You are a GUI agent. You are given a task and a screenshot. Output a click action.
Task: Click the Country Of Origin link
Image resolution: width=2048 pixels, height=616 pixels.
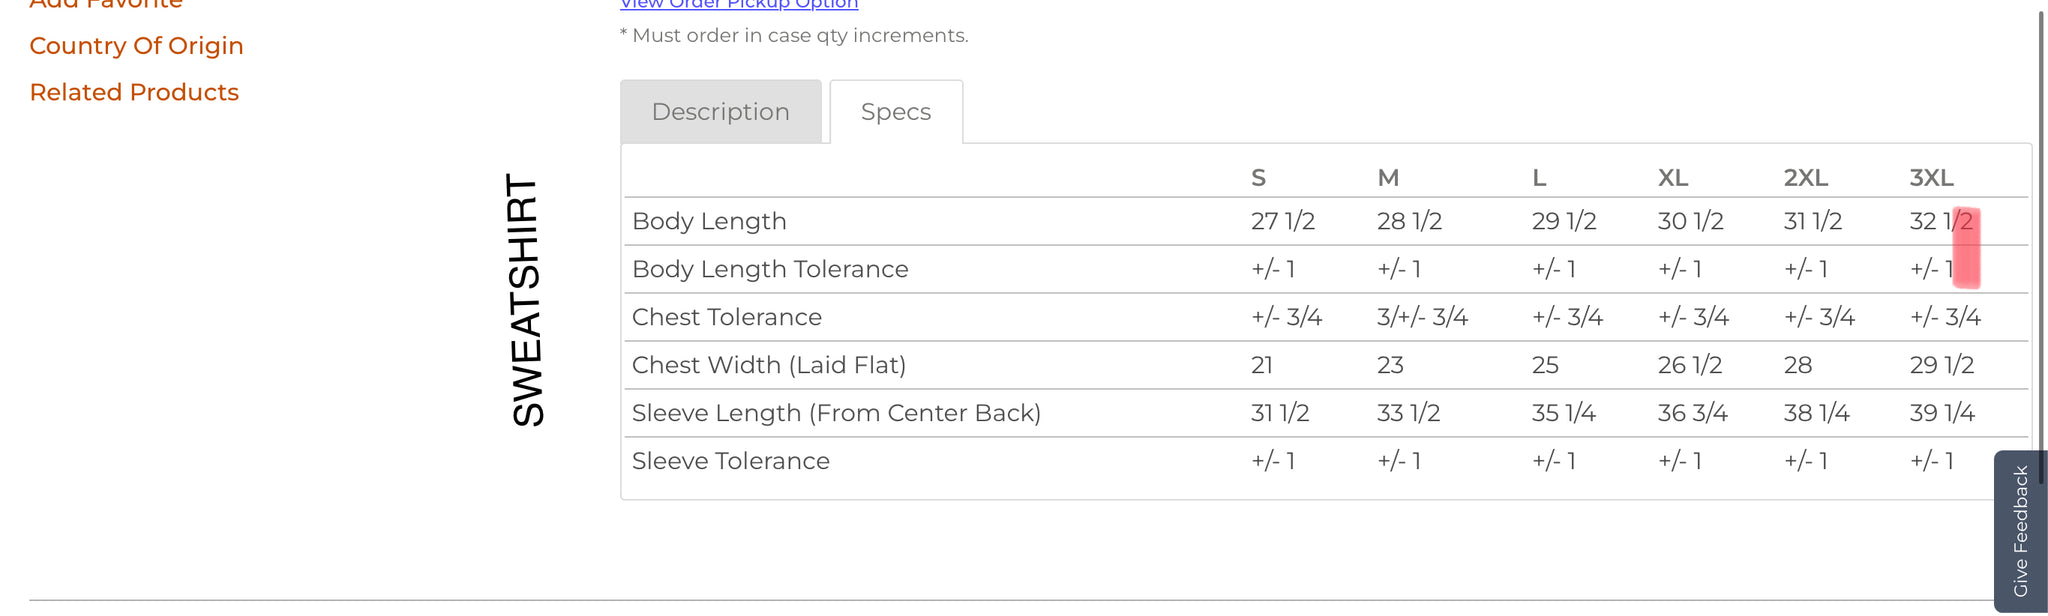click(136, 46)
